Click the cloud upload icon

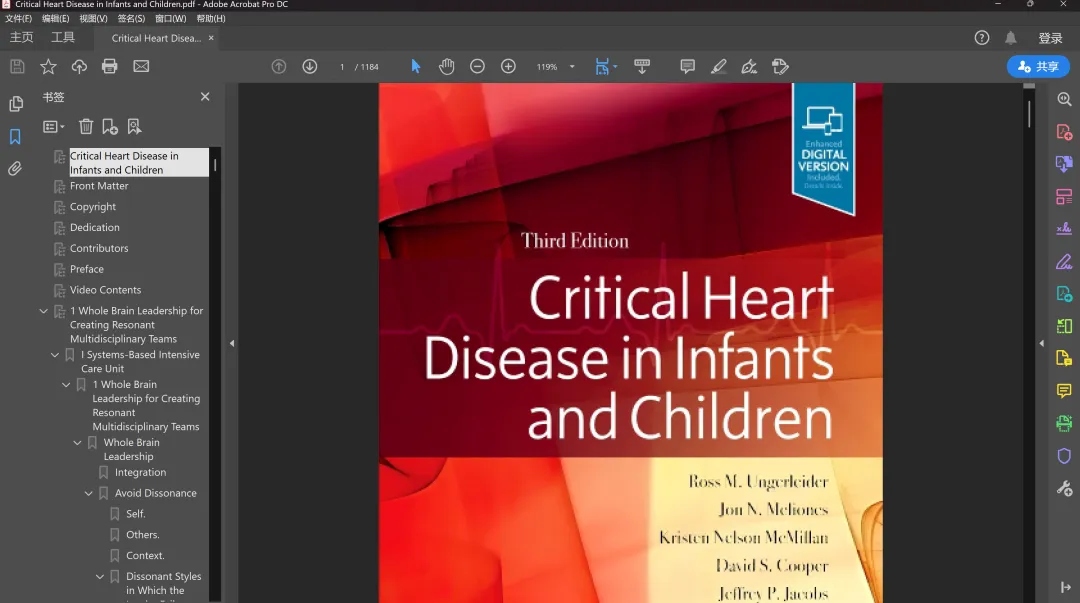click(x=79, y=66)
